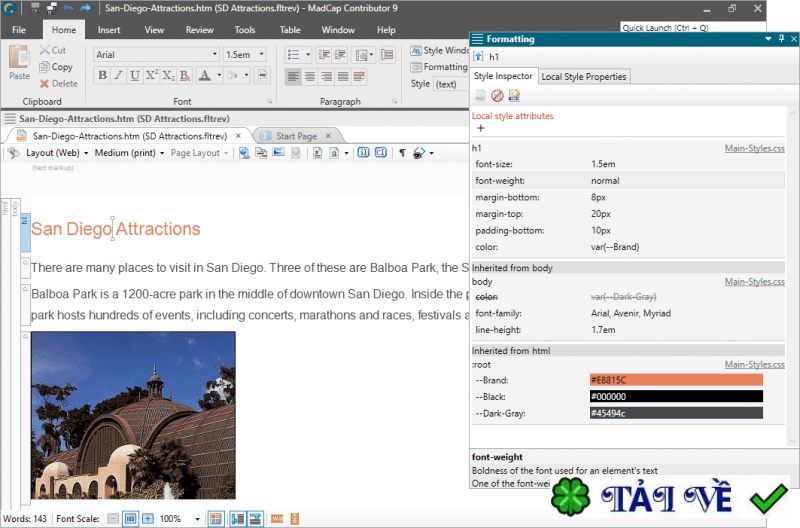This screenshot has height=528, width=800.
Task: Click the plus icon to add local style attribute
Action: tap(480, 128)
